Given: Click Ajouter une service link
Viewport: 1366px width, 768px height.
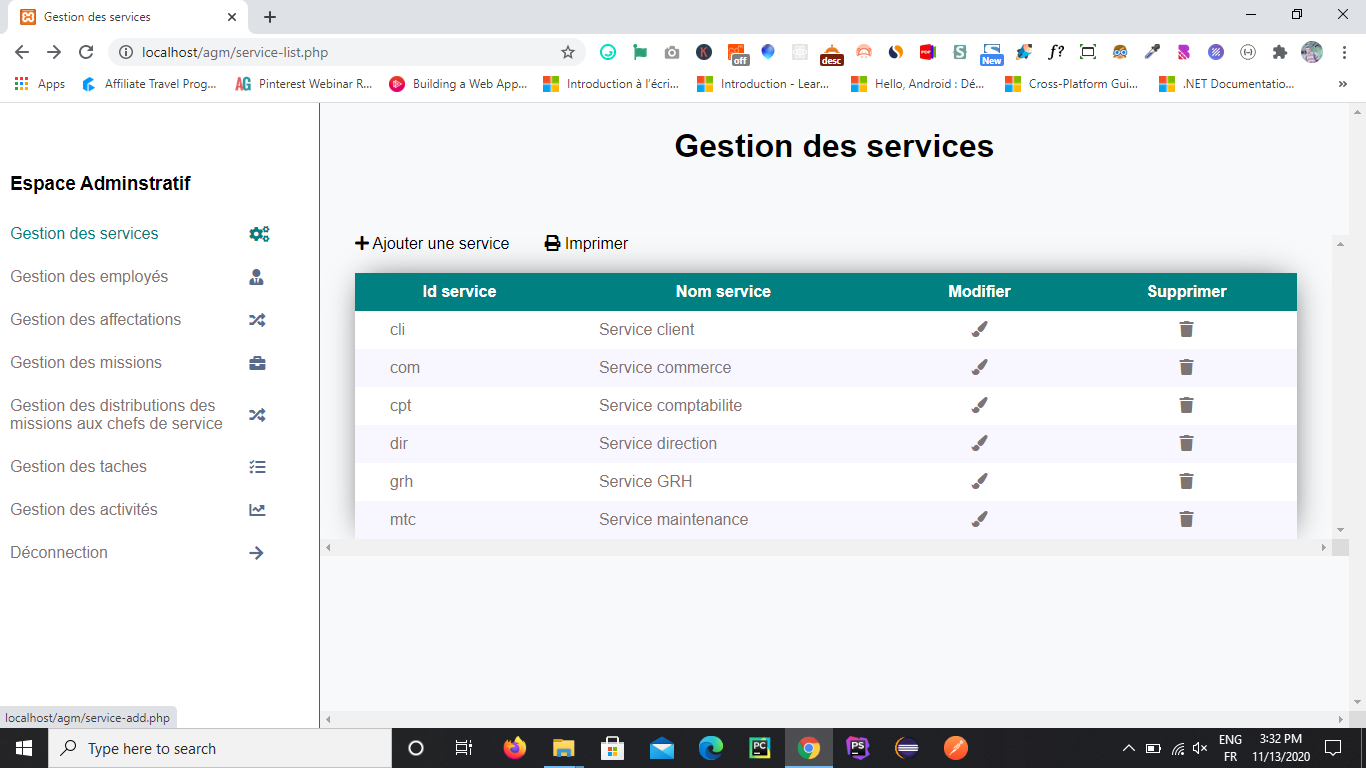Looking at the screenshot, I should tap(432, 243).
